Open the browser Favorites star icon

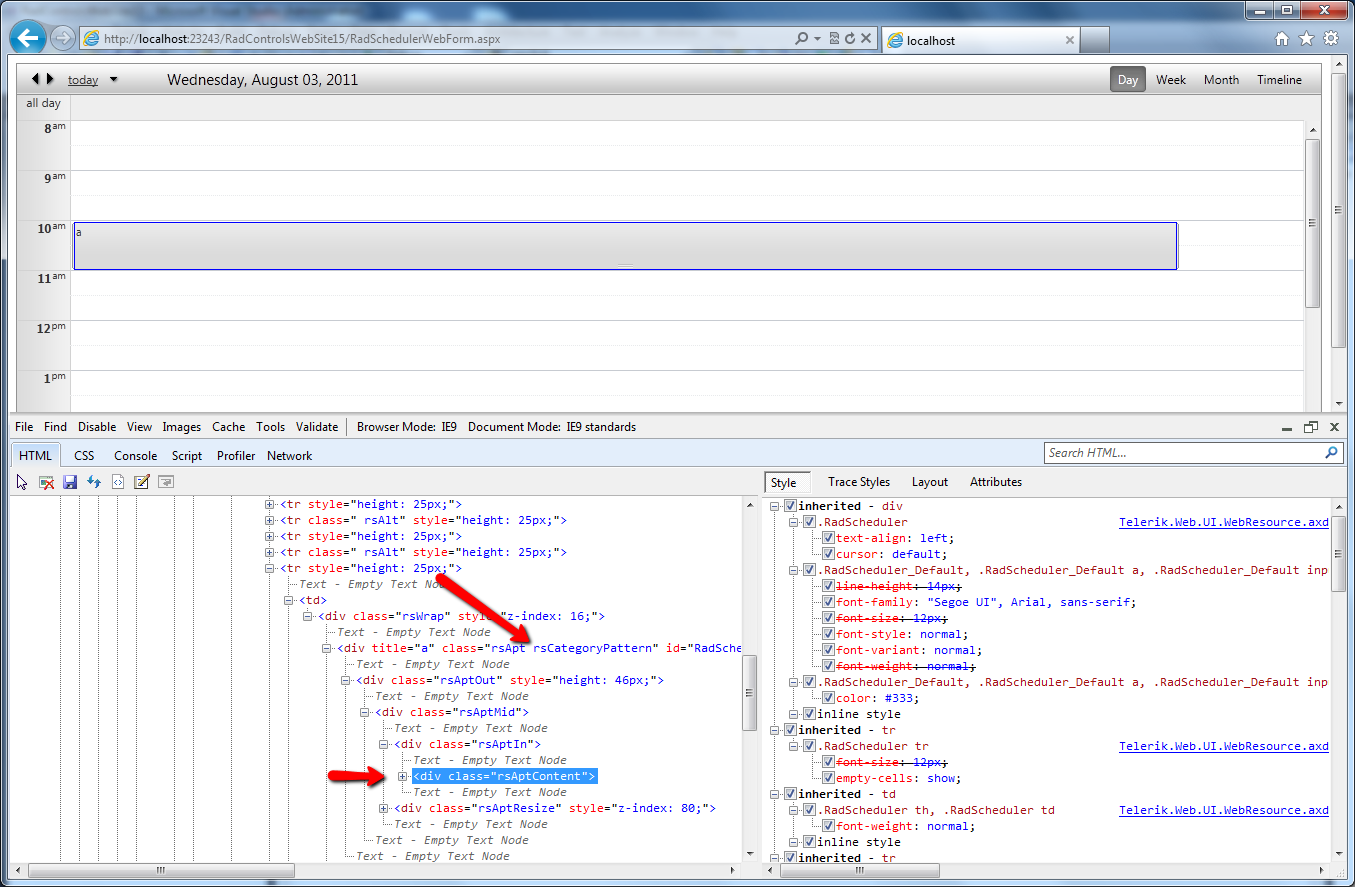tap(1306, 39)
